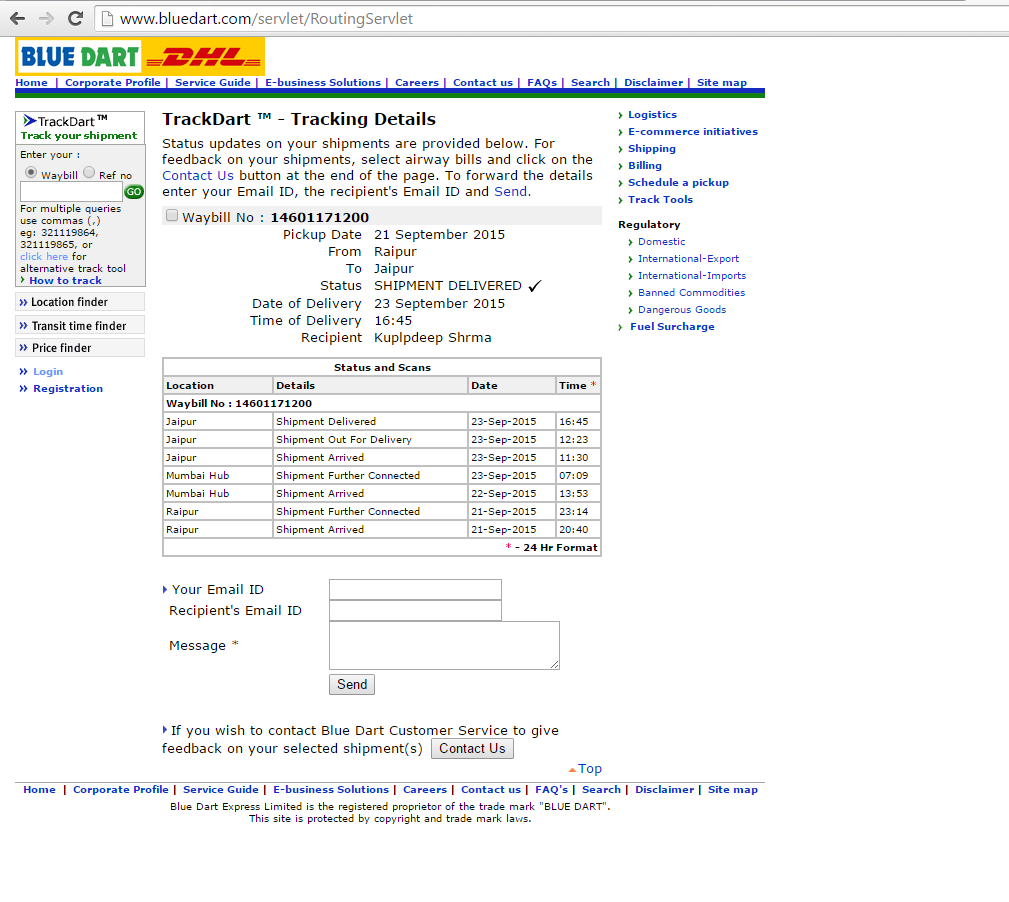Open E-commerce initiatives link
This screenshot has height=902, width=1009.
[693, 131]
